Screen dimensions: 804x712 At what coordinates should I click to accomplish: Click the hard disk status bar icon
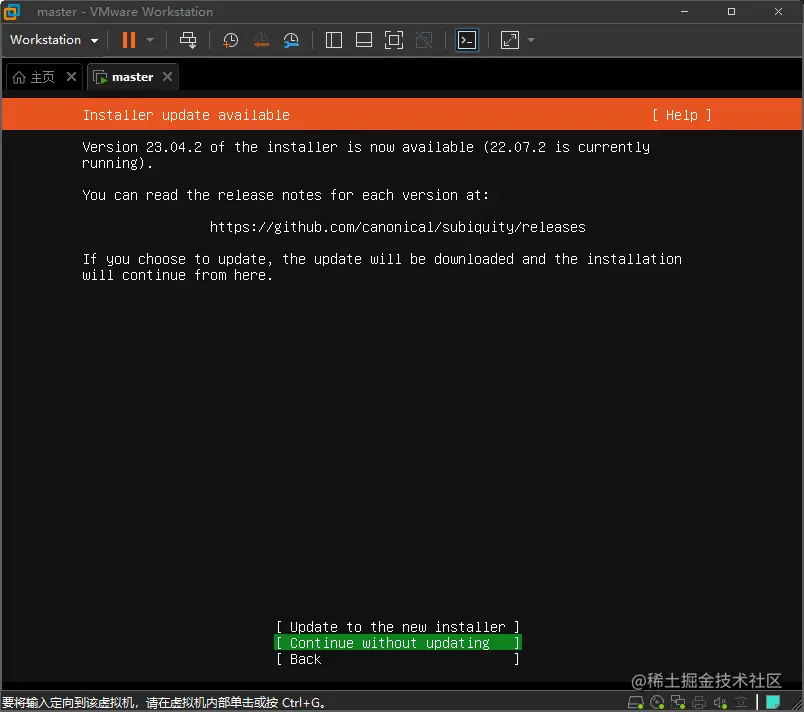click(636, 702)
